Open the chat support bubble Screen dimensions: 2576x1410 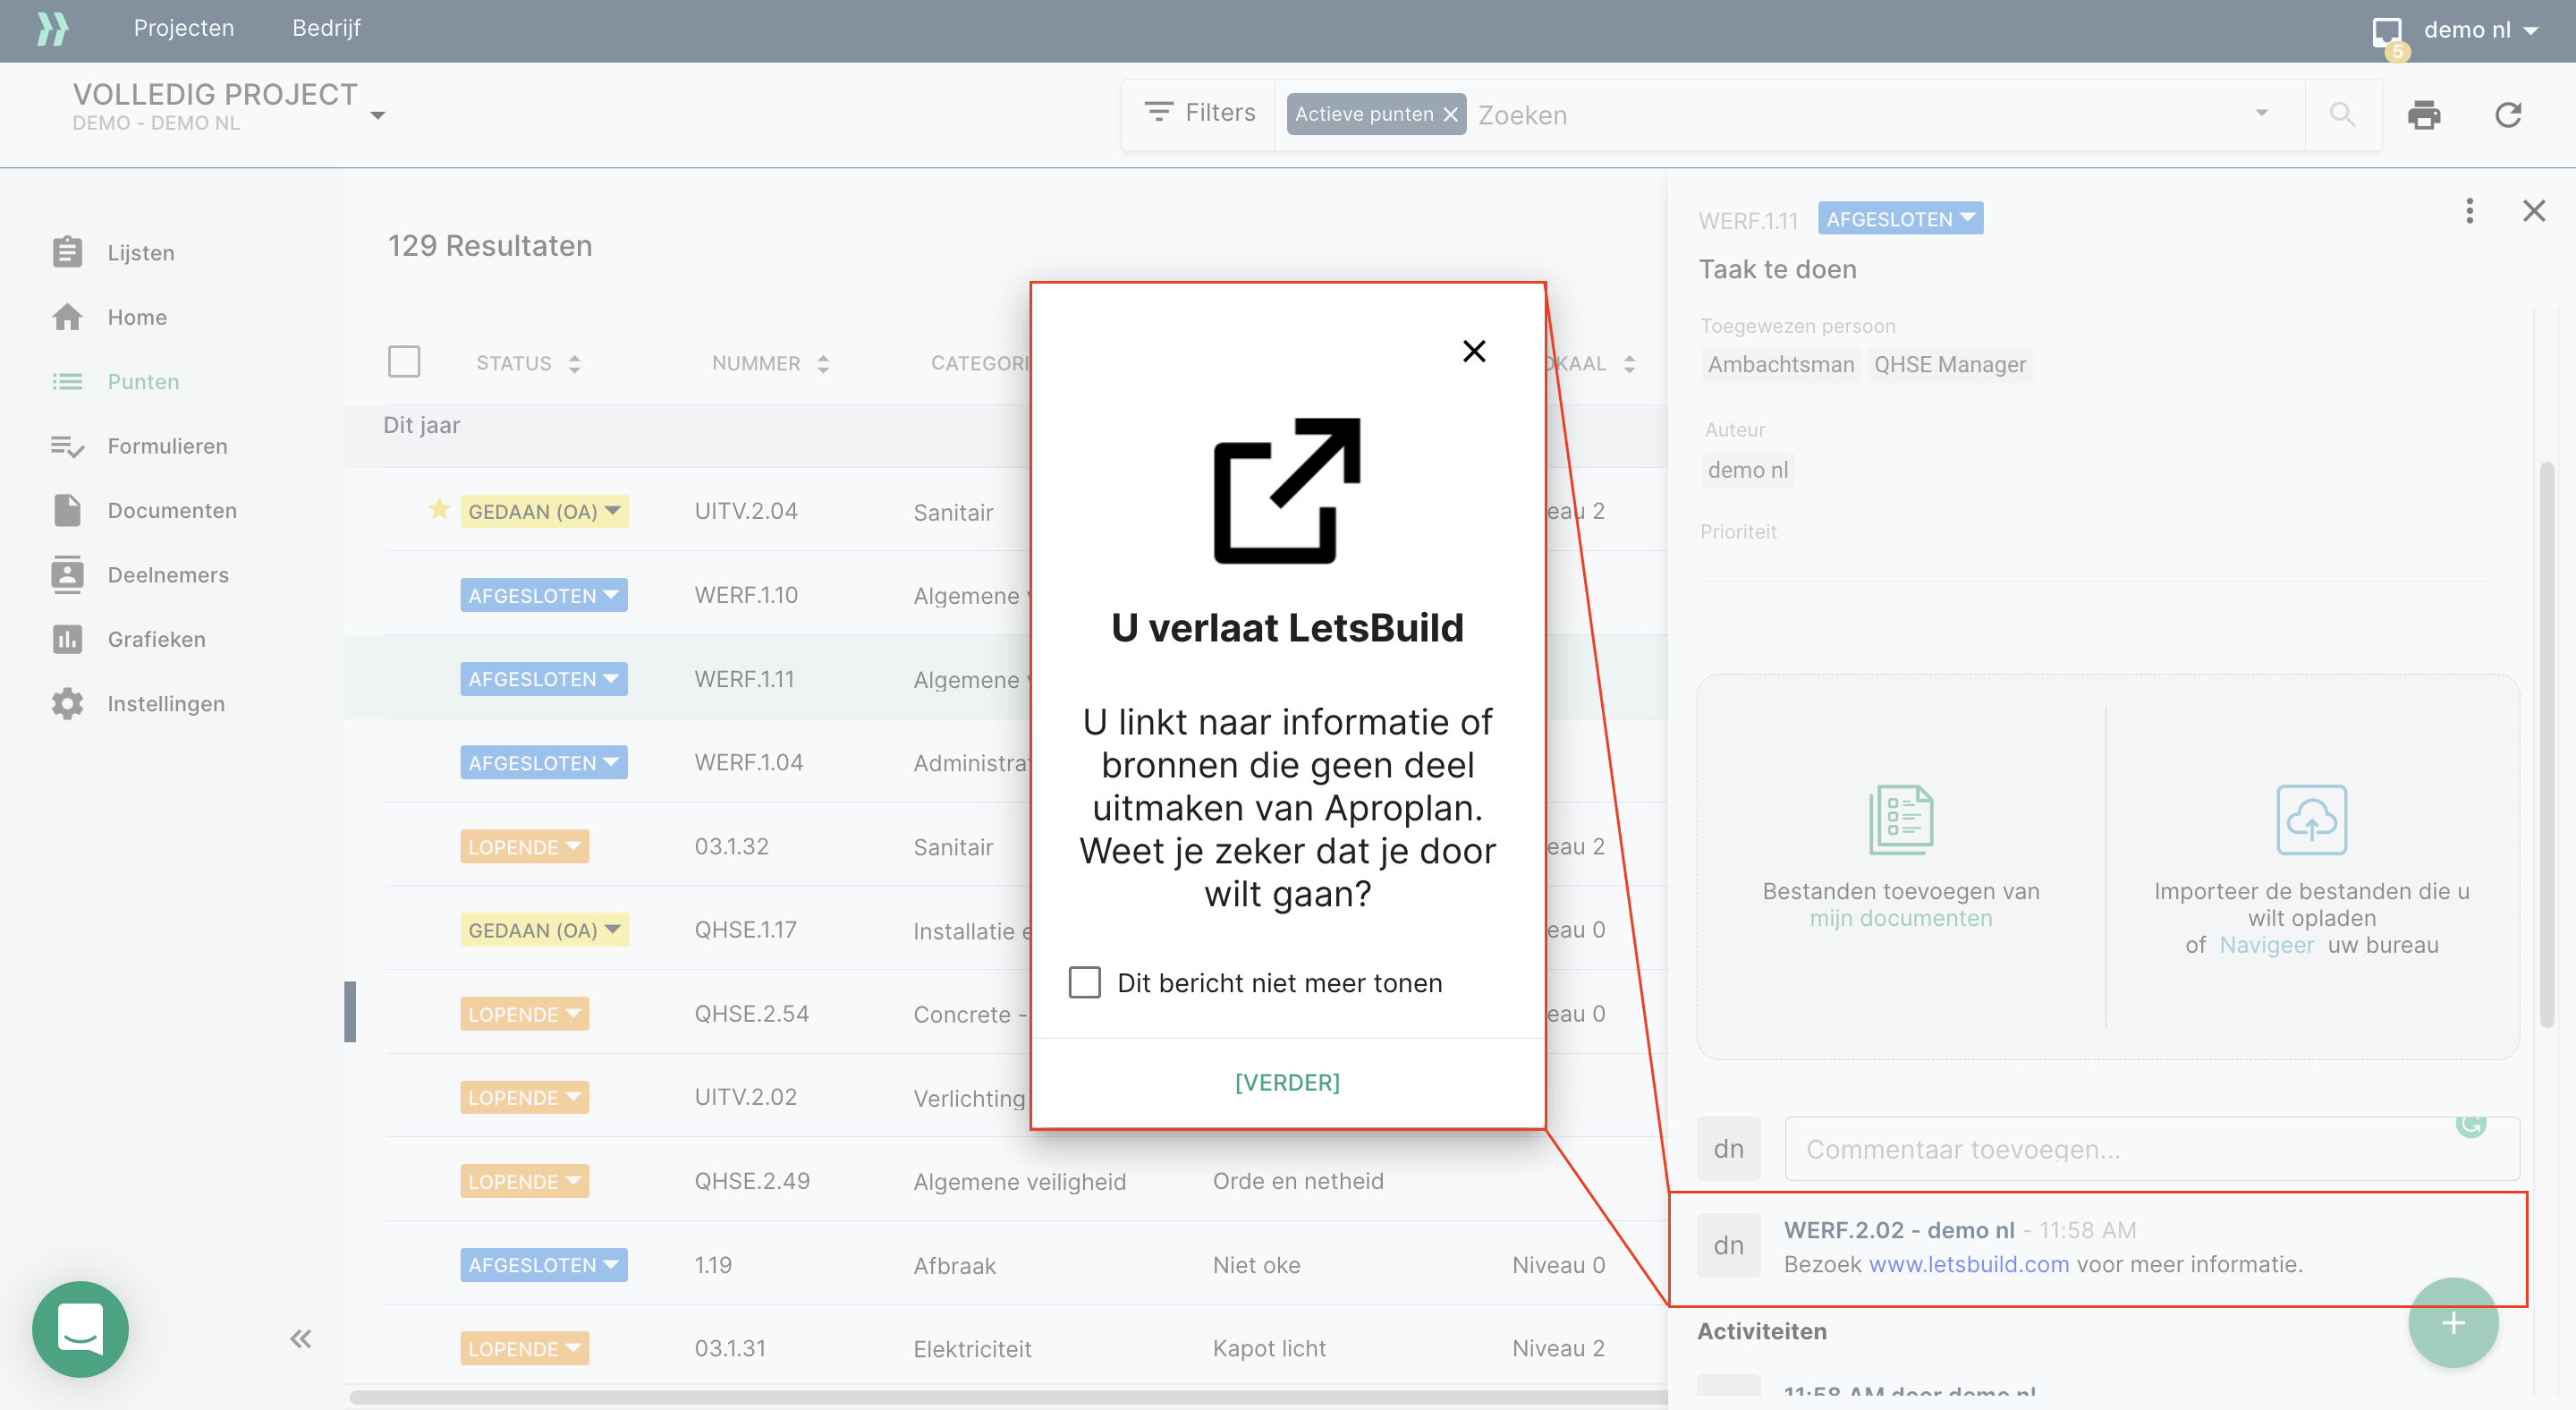[80, 1329]
